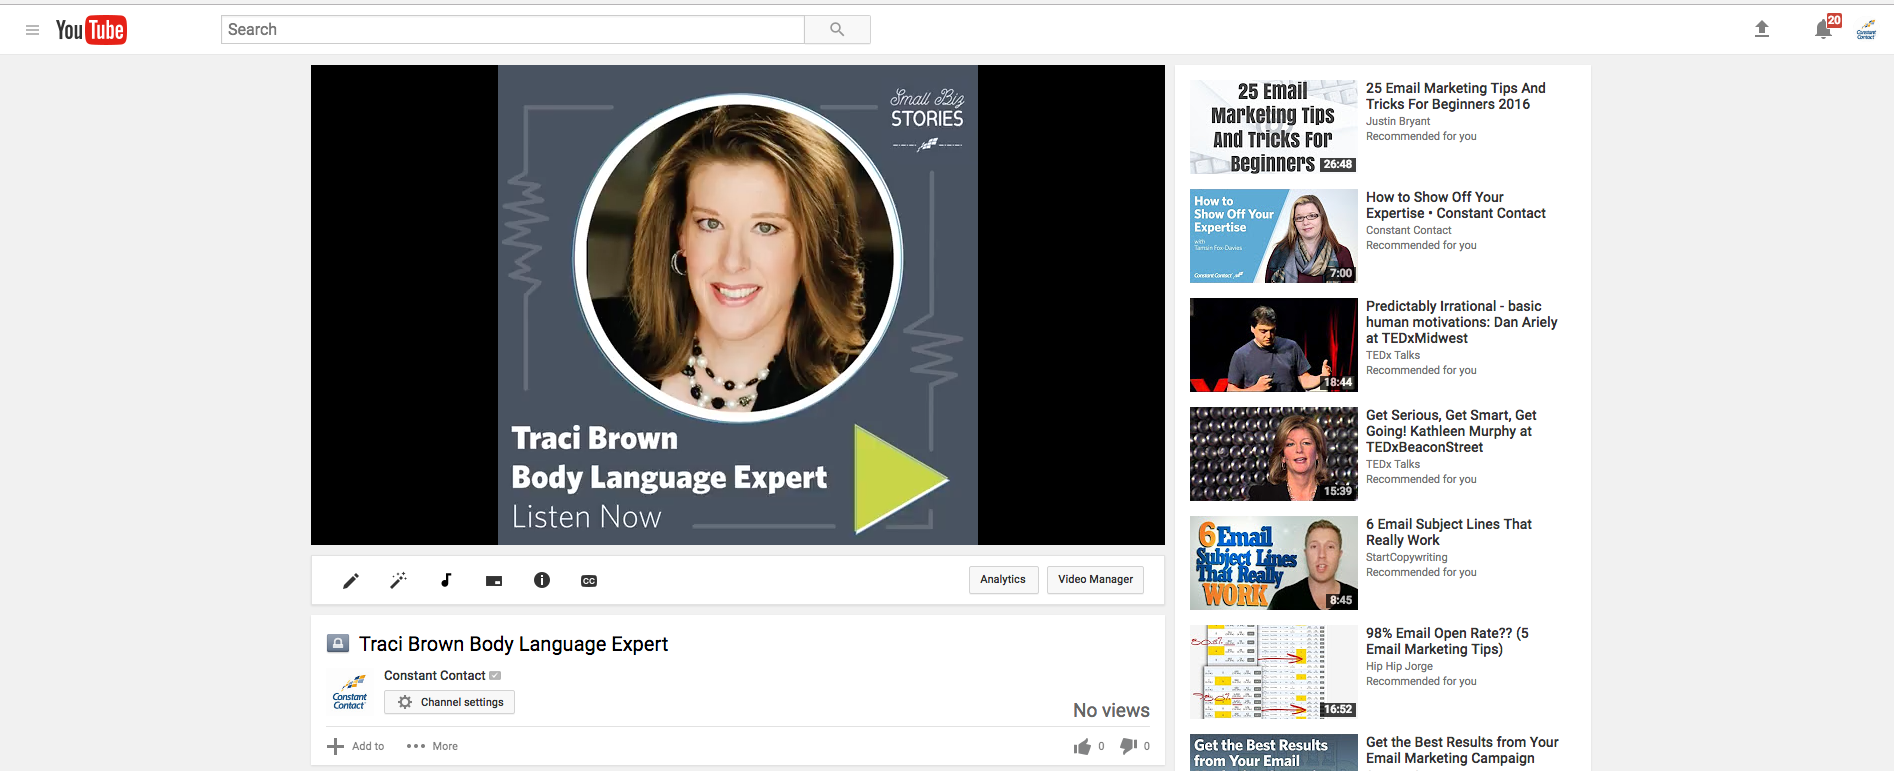Like the video with thumbs up
The height and width of the screenshot is (771, 1894).
pyautogui.click(x=1082, y=746)
